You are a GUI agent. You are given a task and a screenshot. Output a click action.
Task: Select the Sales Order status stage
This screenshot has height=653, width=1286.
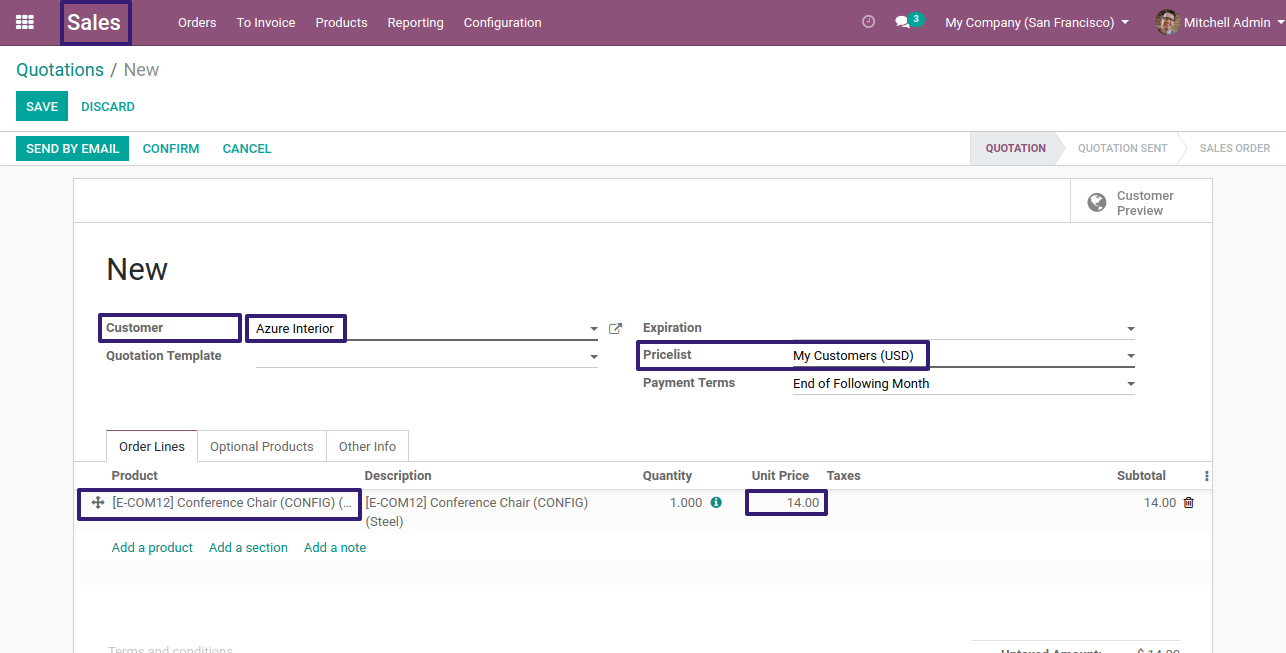(1234, 148)
